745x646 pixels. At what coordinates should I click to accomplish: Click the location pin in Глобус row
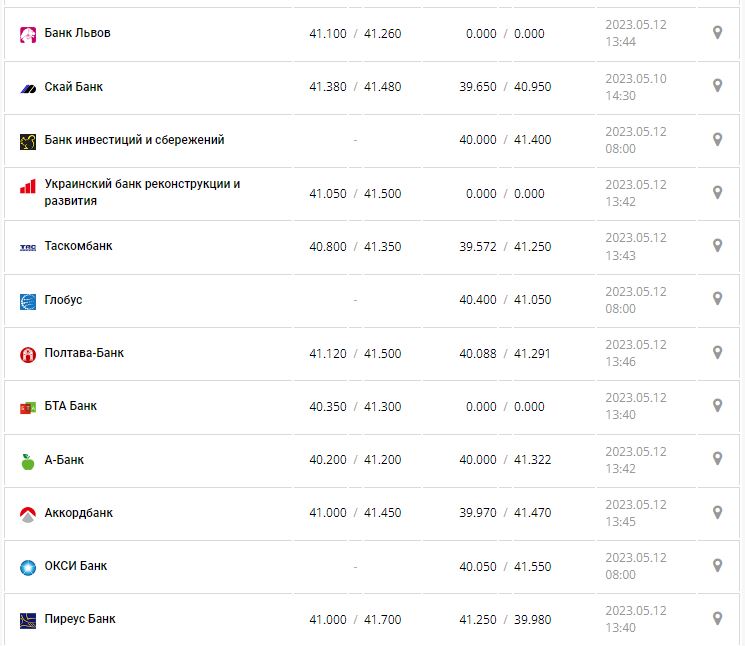[x=717, y=299]
